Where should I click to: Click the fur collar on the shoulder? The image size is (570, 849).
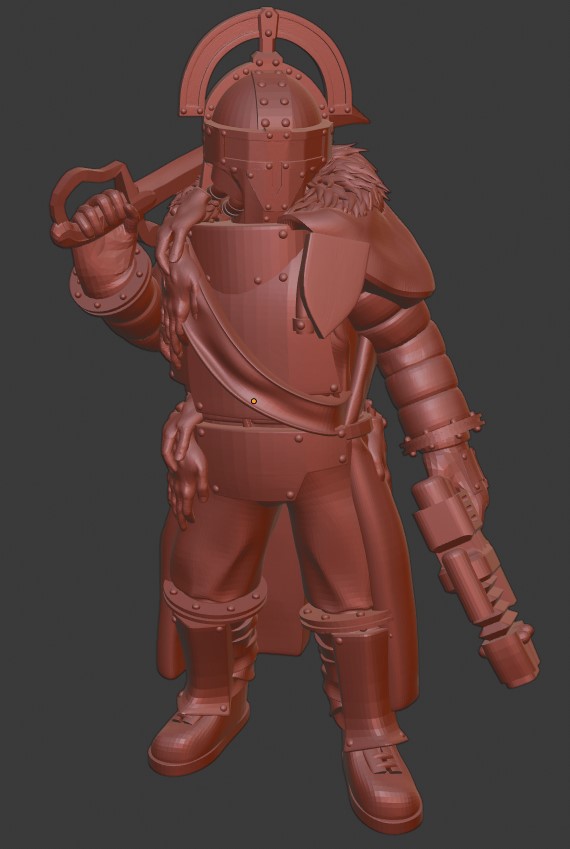click(346, 179)
